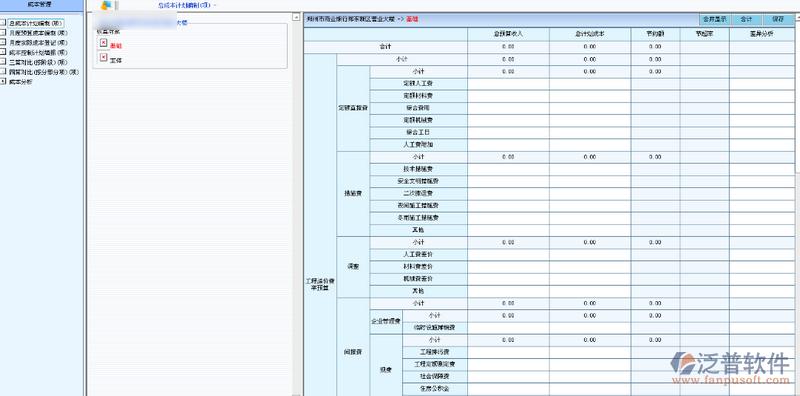This screenshot has width=800, height=396.
Task: Click the 夜间施工措施费 row label
Action: tap(418, 206)
